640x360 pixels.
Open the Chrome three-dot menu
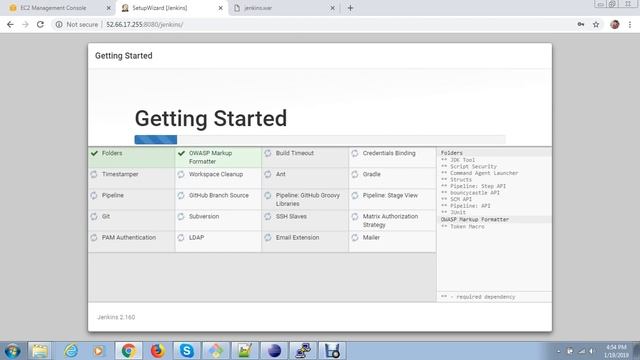tap(630, 24)
